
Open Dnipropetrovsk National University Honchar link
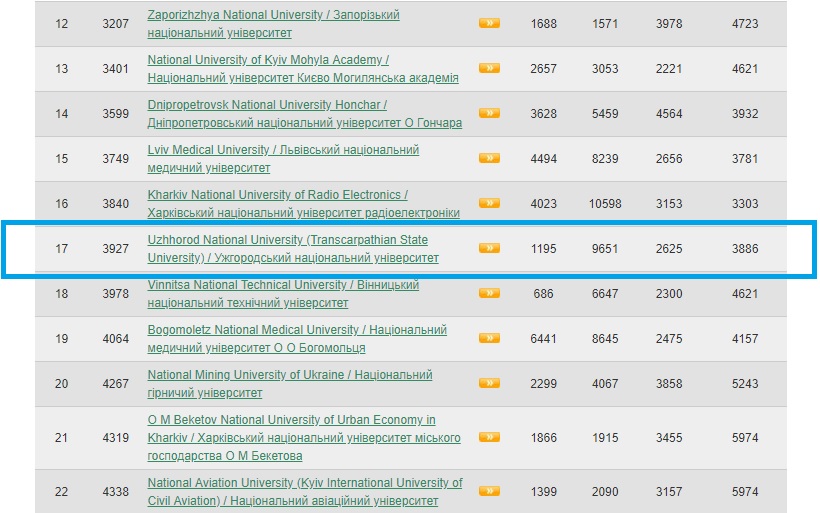(x=304, y=113)
